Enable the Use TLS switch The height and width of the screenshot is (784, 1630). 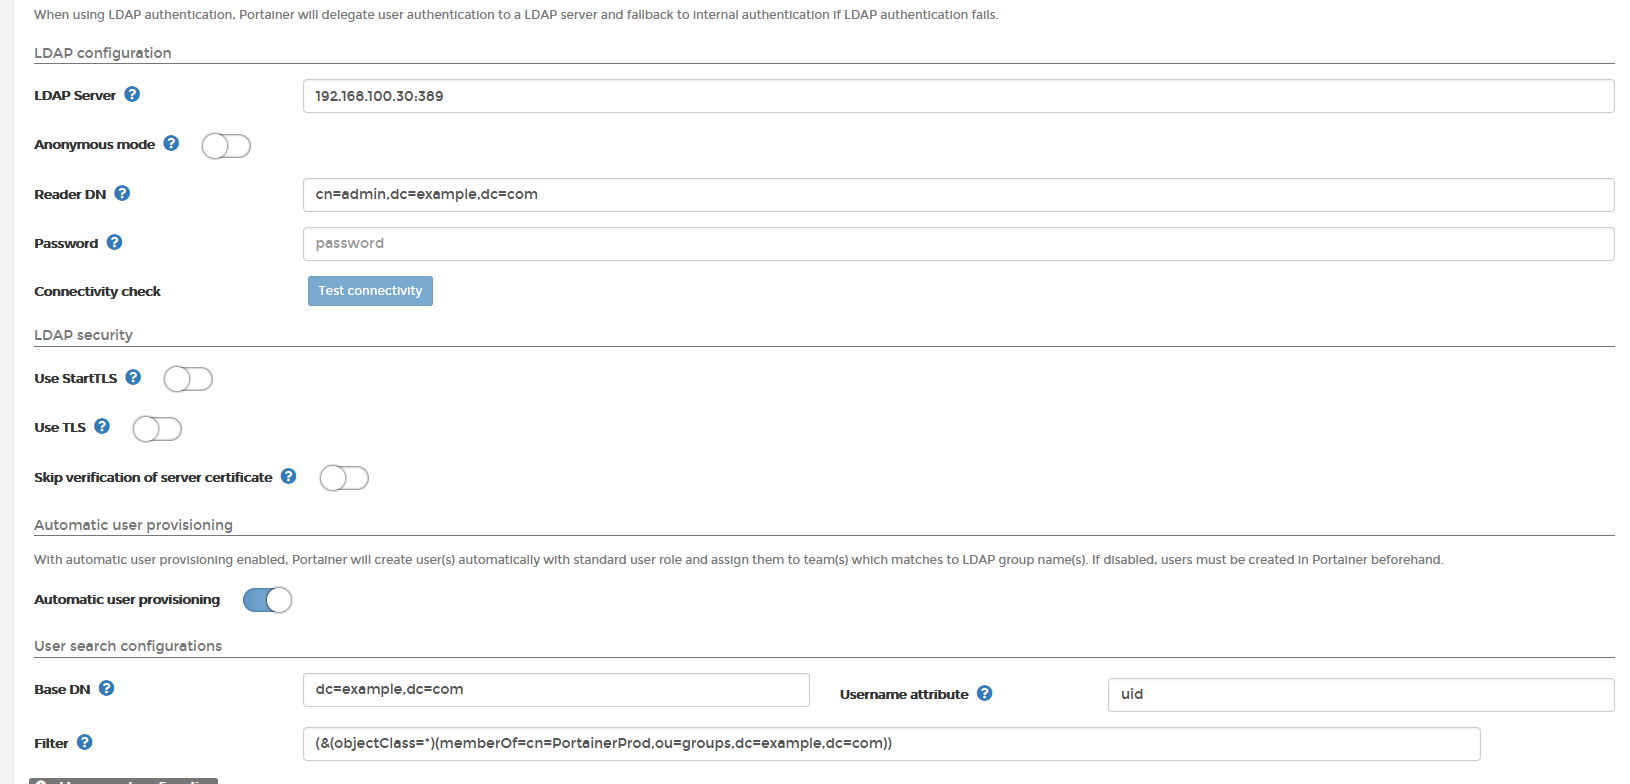point(157,429)
